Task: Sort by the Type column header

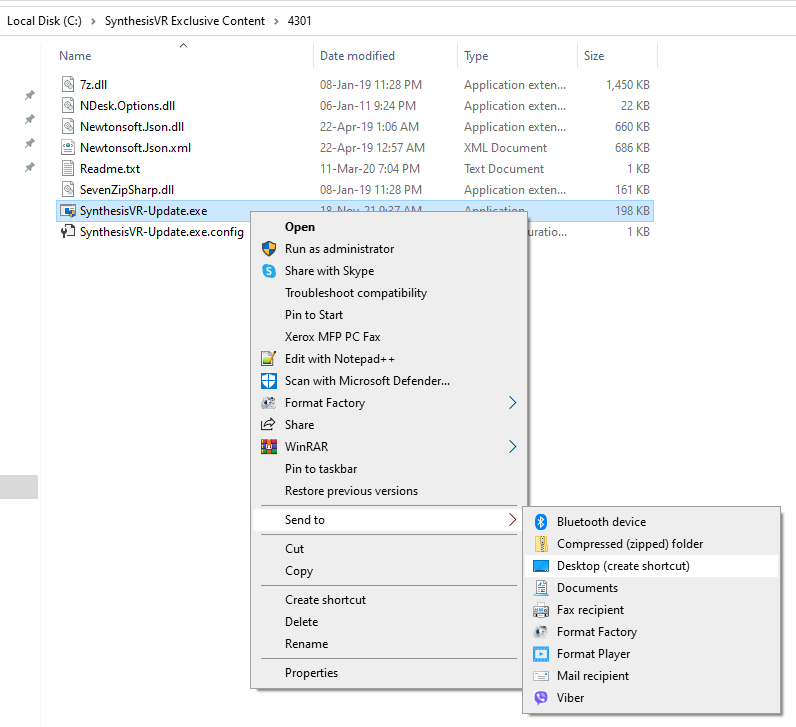Action: click(x=476, y=56)
